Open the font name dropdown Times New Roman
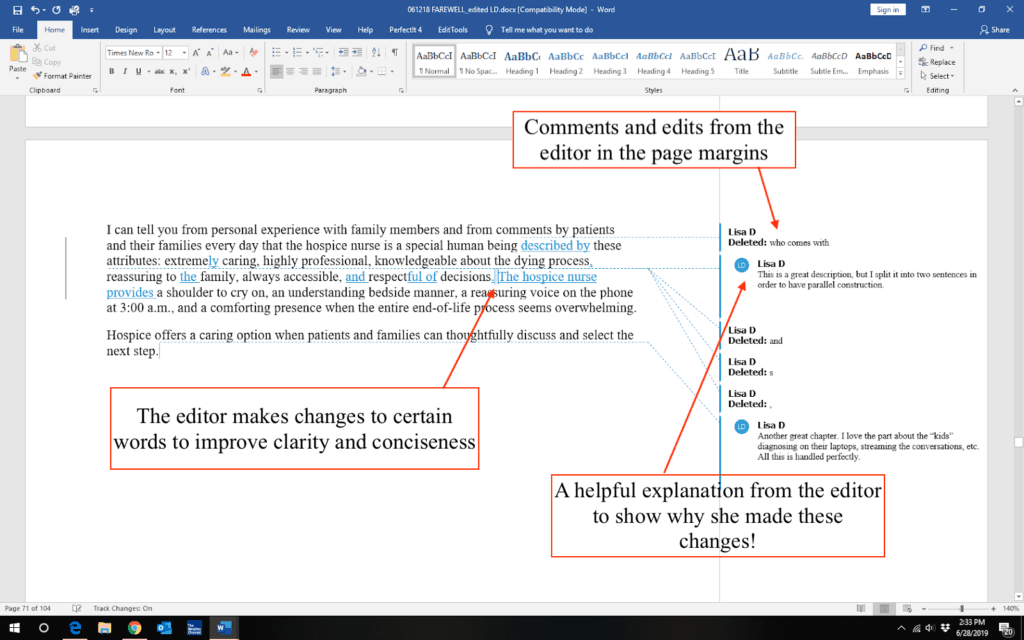Viewport: 1024px width, 640px height. [158, 52]
